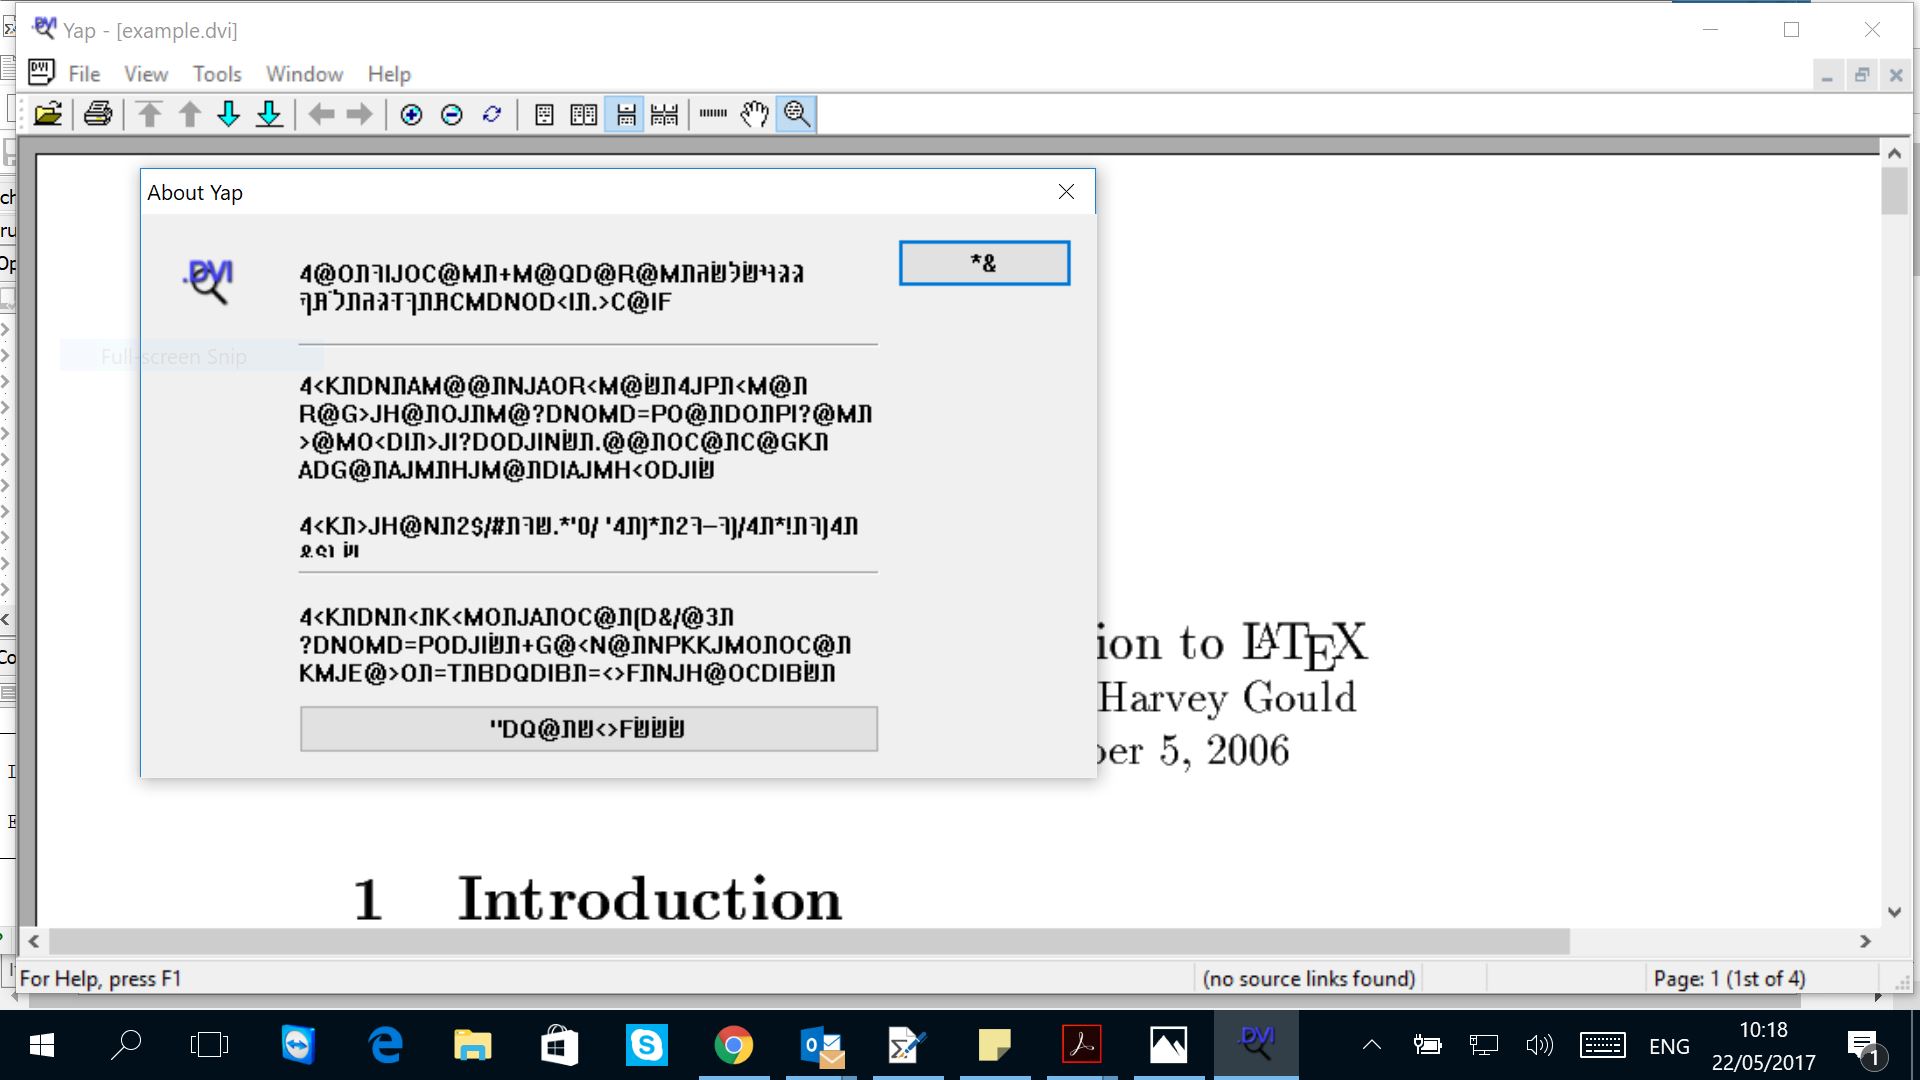Screen dimensions: 1920x1080
Task: Open Sticky Notes from taskbar
Action: pos(994,1046)
